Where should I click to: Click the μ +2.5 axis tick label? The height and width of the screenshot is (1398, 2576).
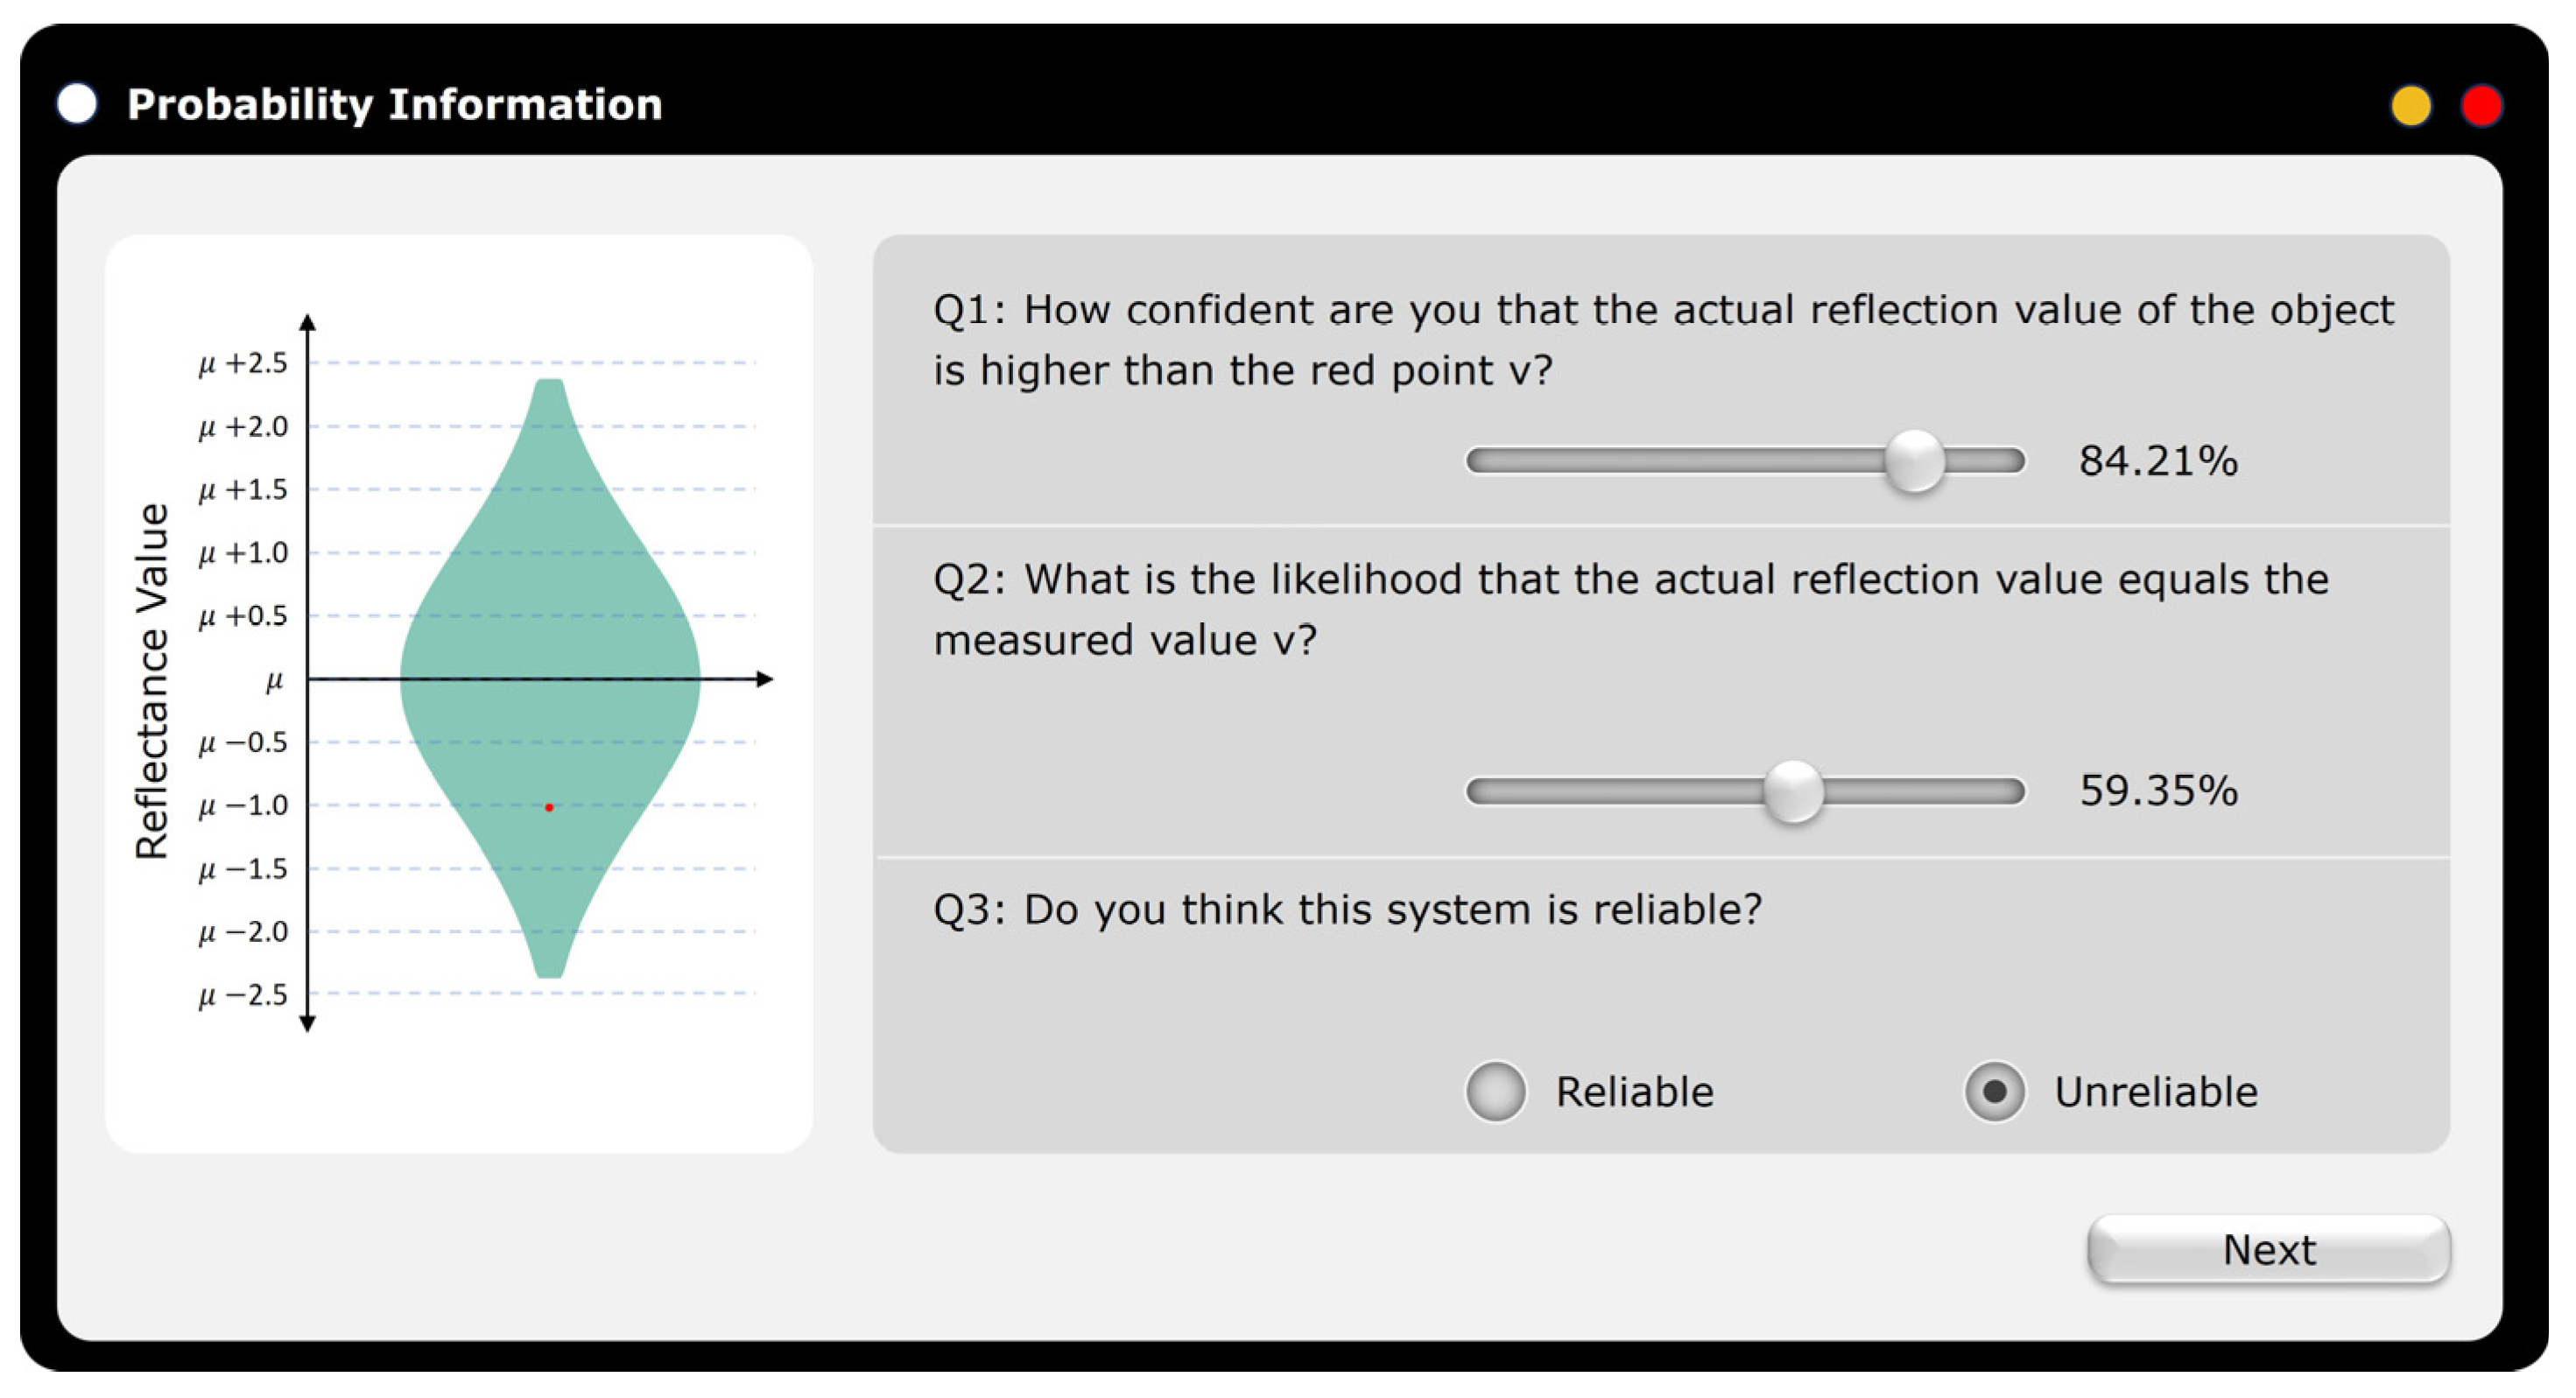pyautogui.click(x=243, y=363)
